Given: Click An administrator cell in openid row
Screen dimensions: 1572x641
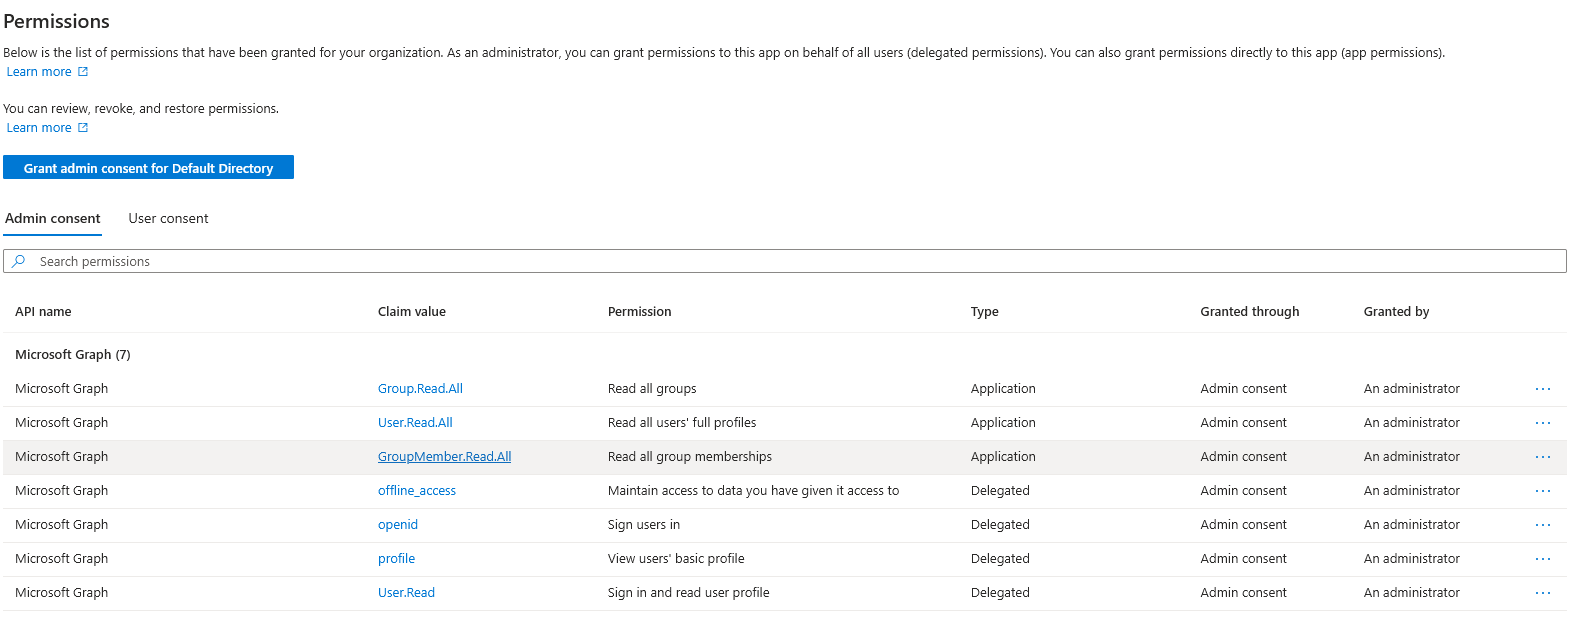Looking at the screenshot, I should pos(1412,525).
